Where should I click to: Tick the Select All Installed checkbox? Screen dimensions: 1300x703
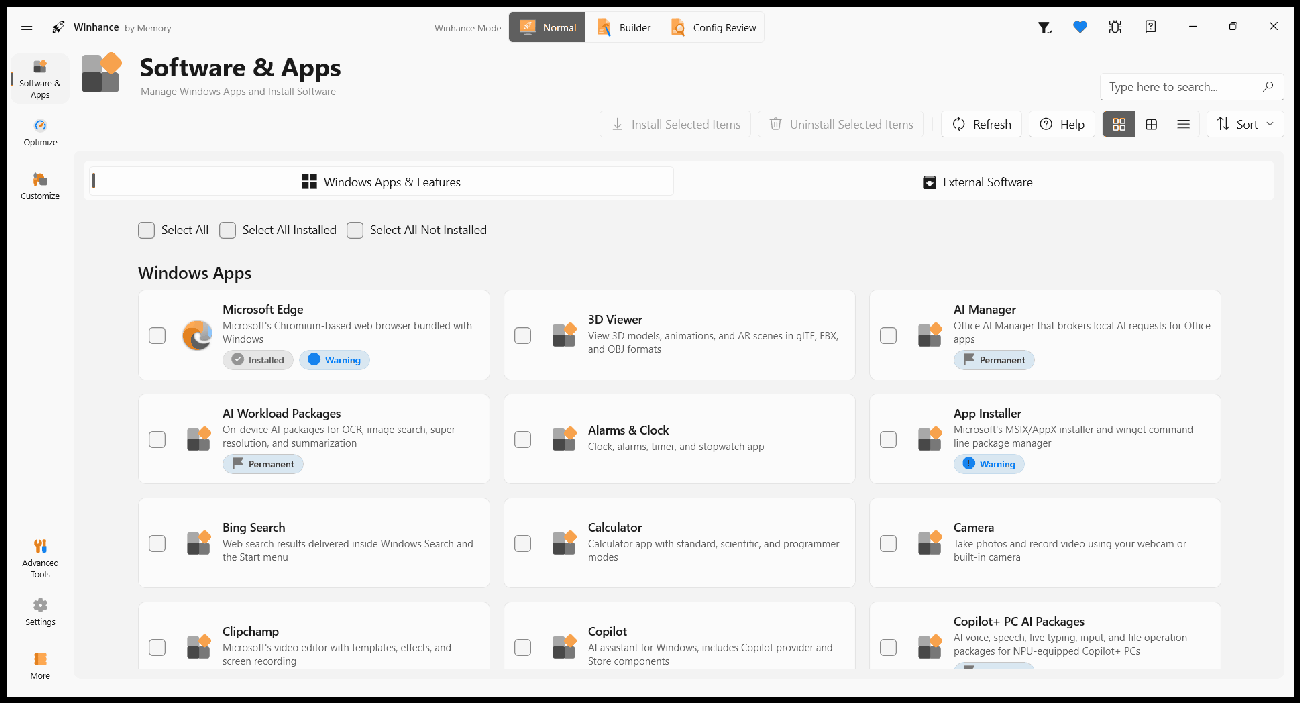pyautogui.click(x=228, y=230)
